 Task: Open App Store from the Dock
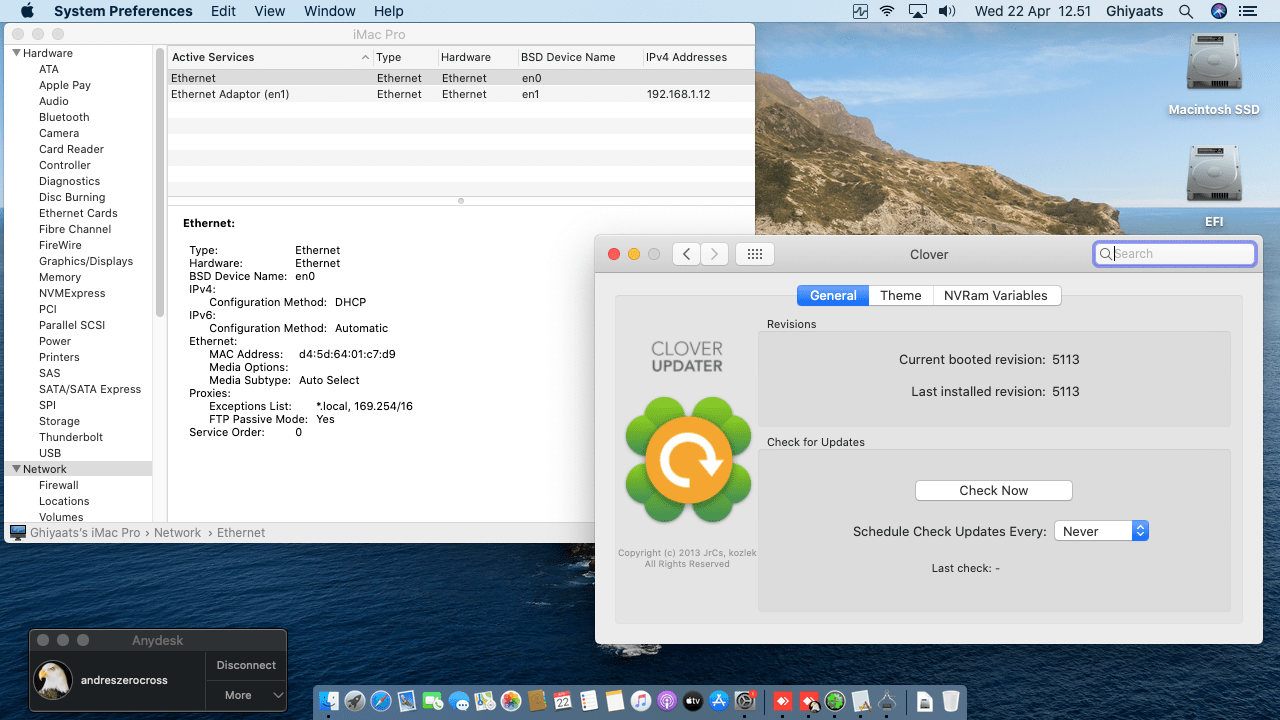(719, 702)
